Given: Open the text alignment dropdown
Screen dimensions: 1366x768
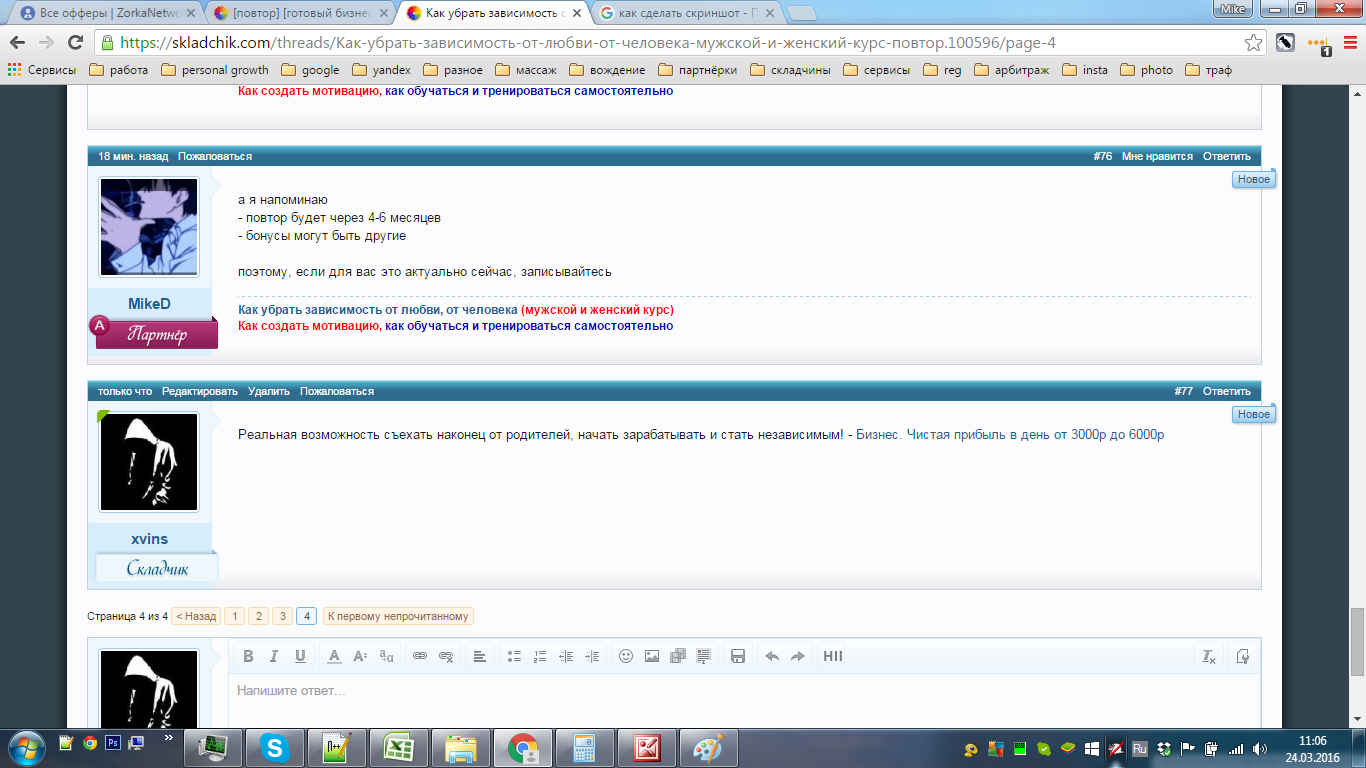Looking at the screenshot, I should [480, 656].
